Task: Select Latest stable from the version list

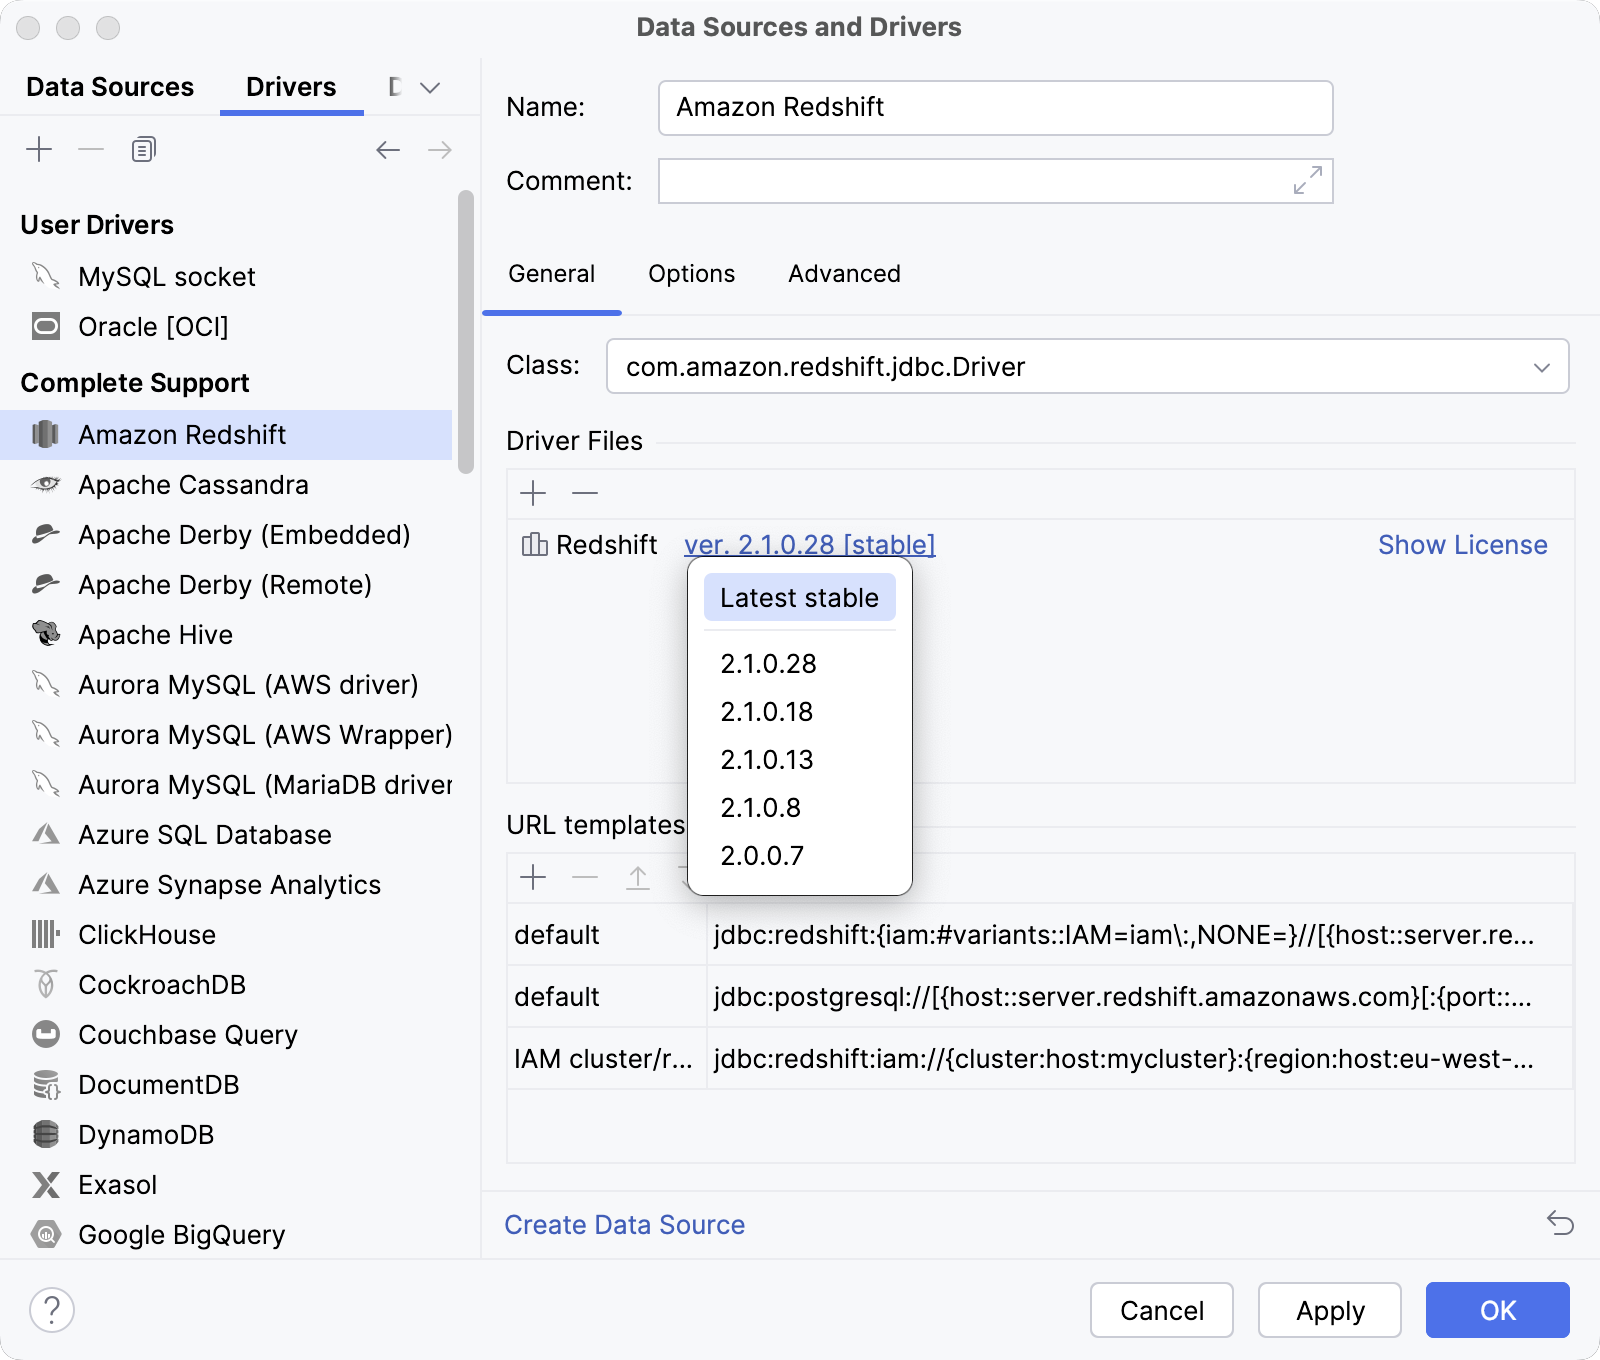Action: point(799,597)
